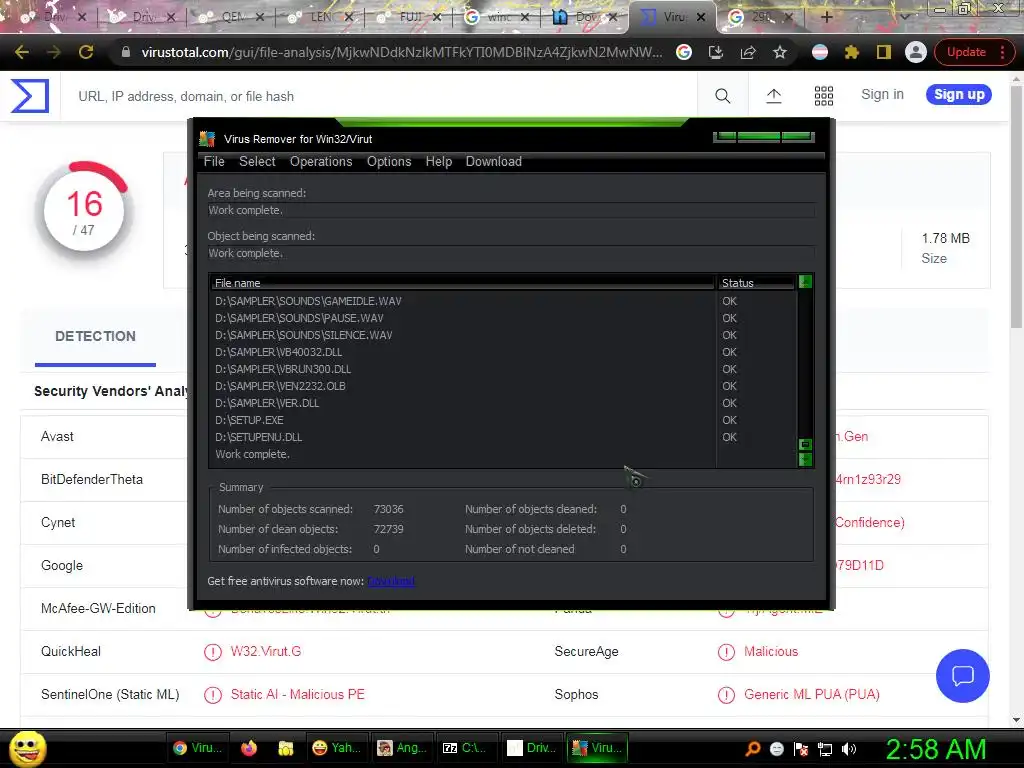Open the Download menu
1024x768 pixels.
coord(493,161)
